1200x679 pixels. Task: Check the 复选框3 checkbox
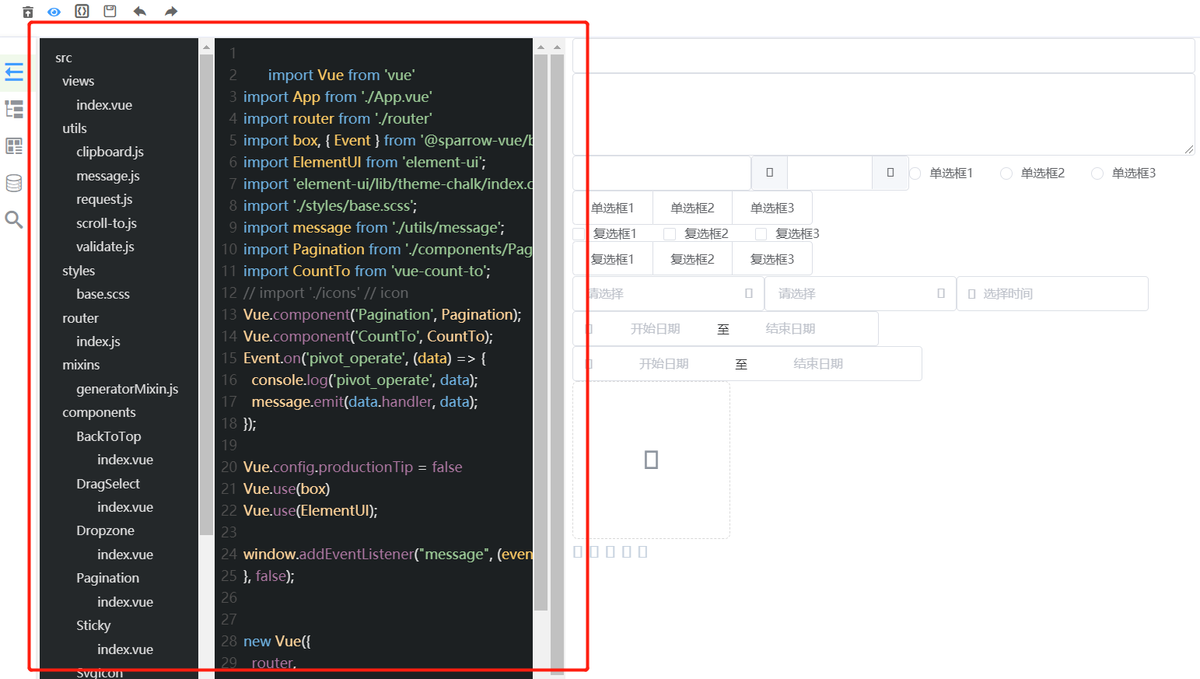pos(761,234)
